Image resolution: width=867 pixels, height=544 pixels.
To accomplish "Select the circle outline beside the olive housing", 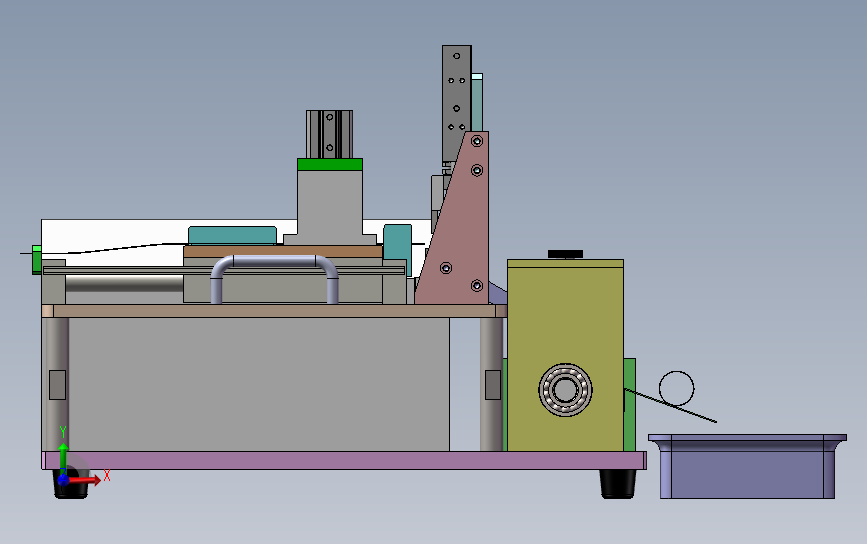I will pyautogui.click(x=676, y=389).
